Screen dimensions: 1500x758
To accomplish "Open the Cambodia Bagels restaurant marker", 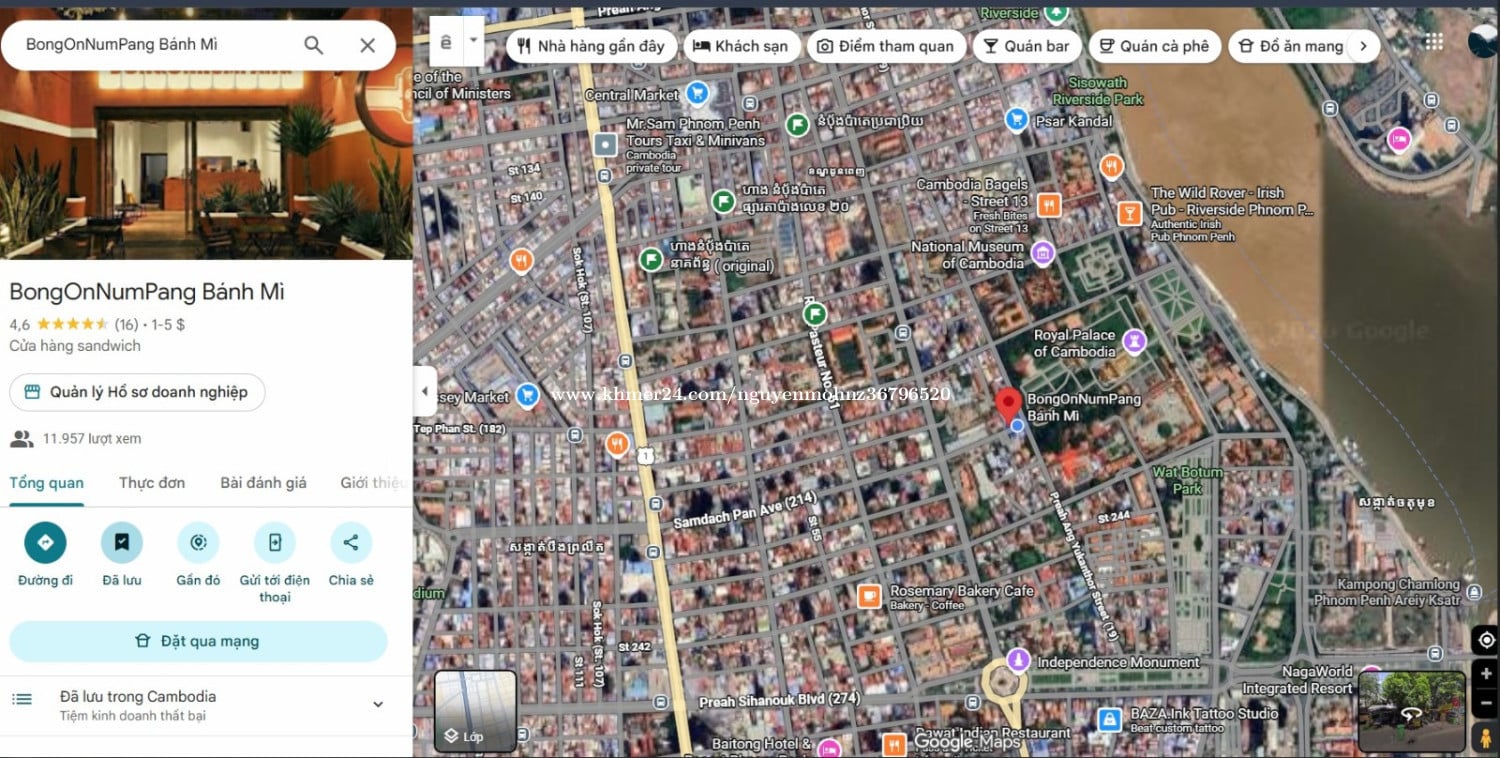I will pos(1048,206).
